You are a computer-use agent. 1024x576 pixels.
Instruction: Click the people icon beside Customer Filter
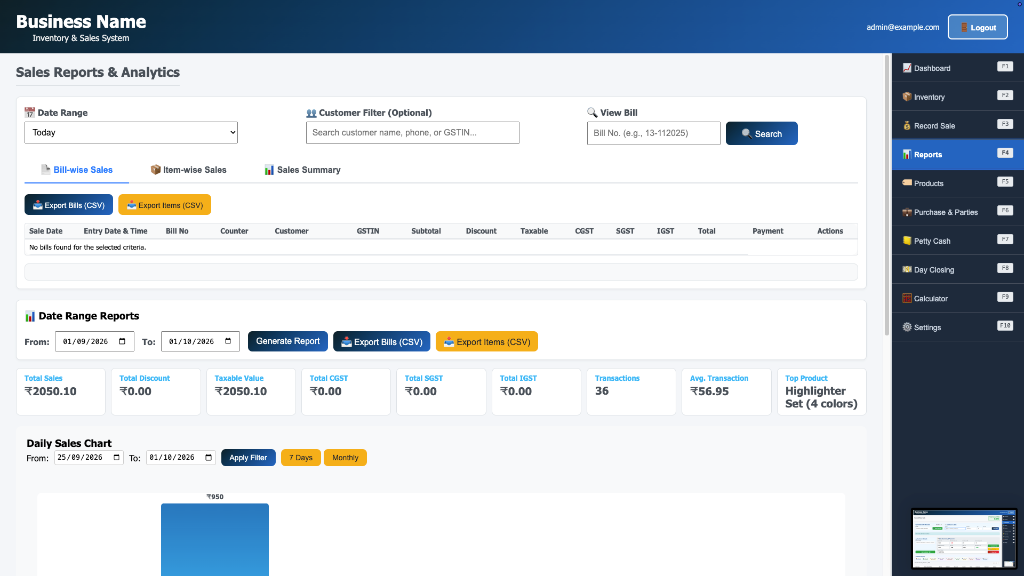(x=311, y=113)
